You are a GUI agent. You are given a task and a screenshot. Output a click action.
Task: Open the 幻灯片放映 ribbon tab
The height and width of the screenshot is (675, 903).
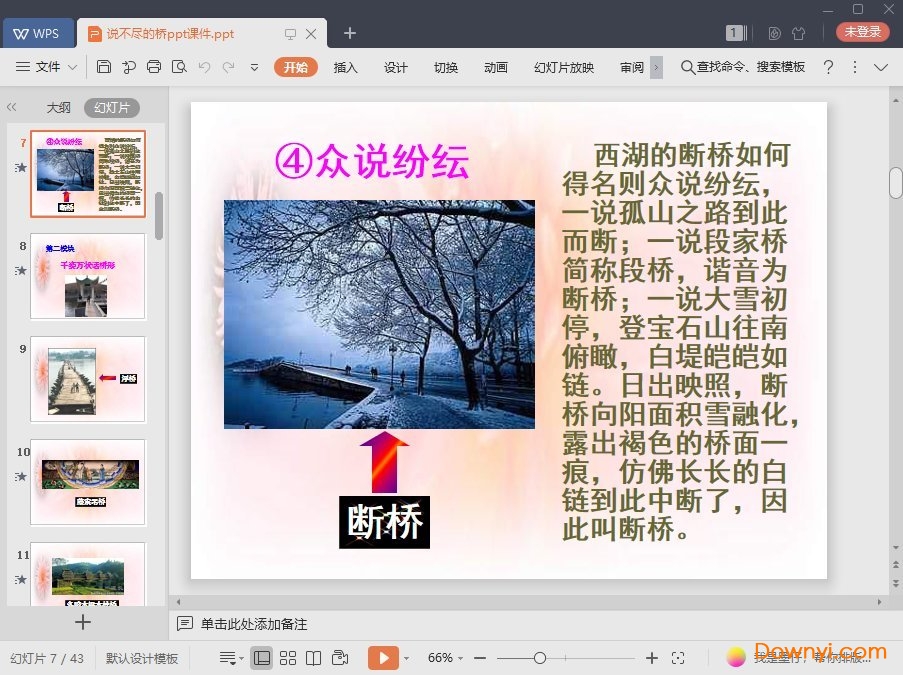click(563, 67)
